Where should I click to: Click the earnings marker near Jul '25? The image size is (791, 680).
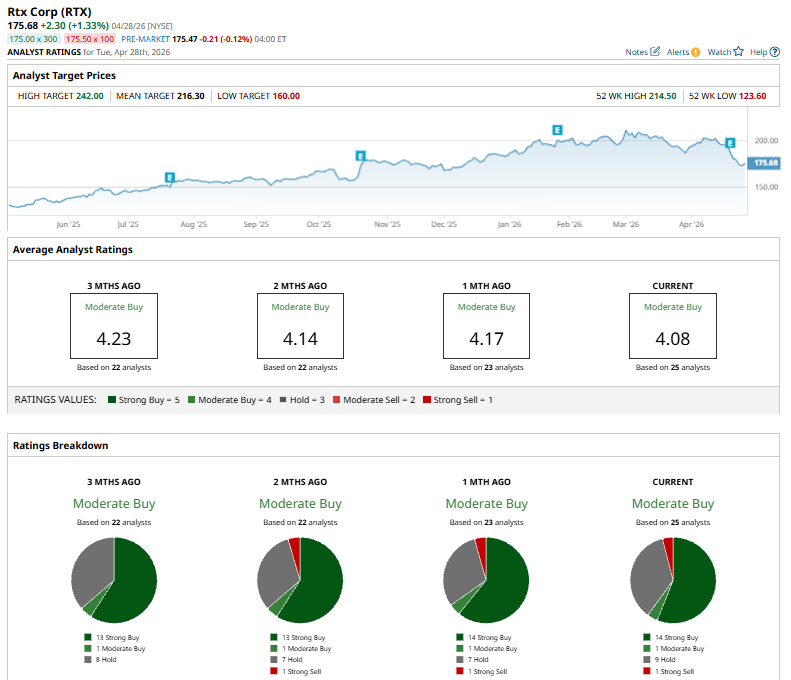click(170, 177)
